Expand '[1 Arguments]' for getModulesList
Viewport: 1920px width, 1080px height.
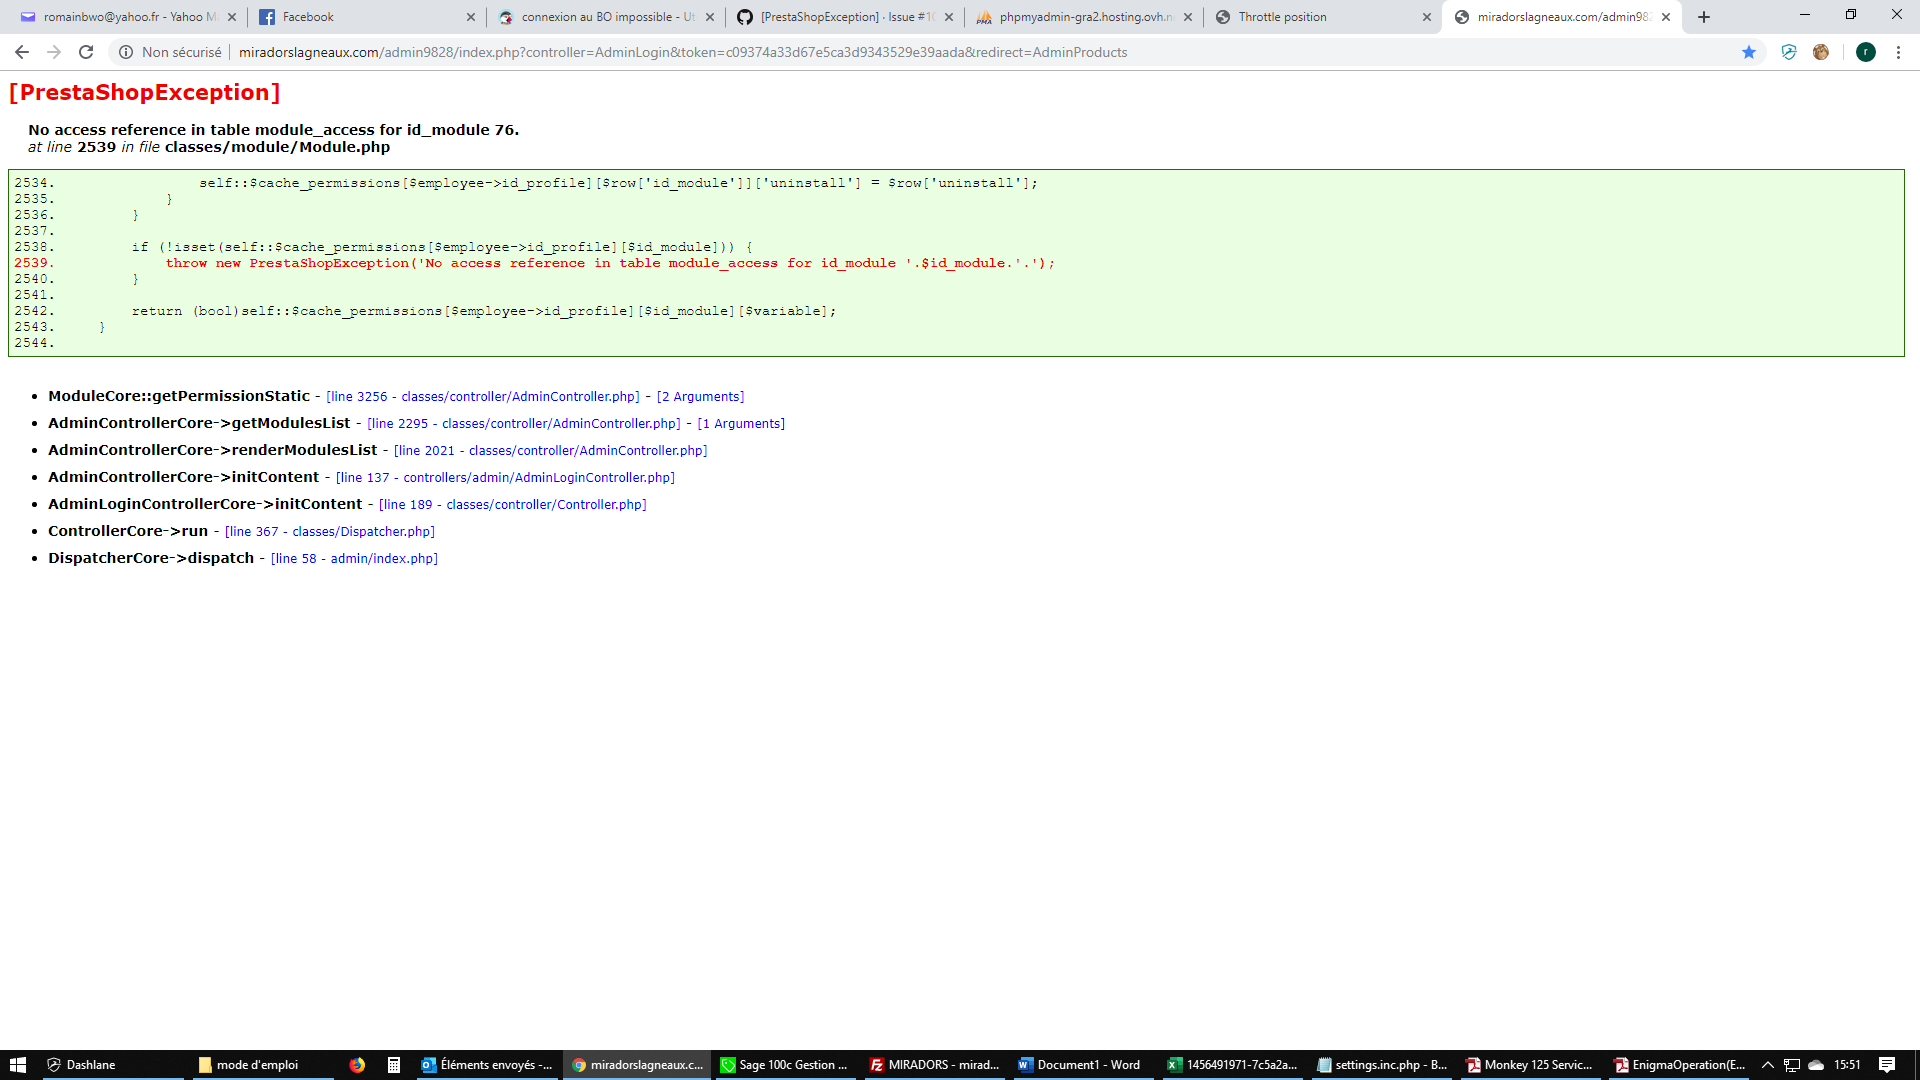(741, 424)
